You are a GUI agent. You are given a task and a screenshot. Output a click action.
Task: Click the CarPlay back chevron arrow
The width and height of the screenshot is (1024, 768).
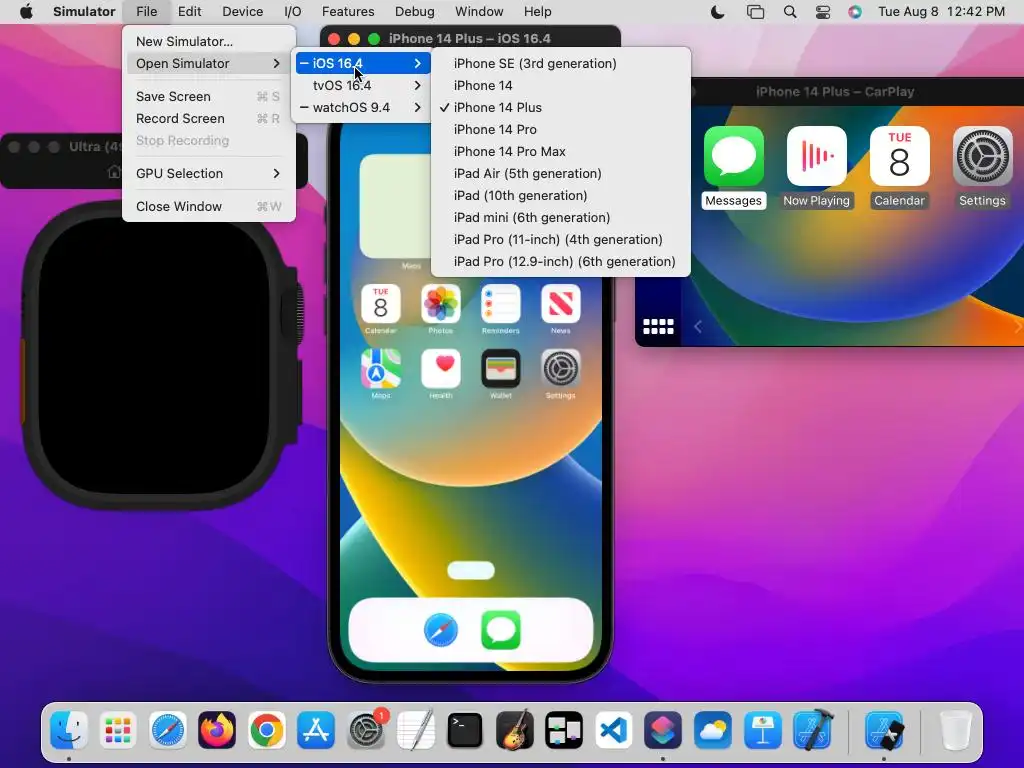point(698,327)
